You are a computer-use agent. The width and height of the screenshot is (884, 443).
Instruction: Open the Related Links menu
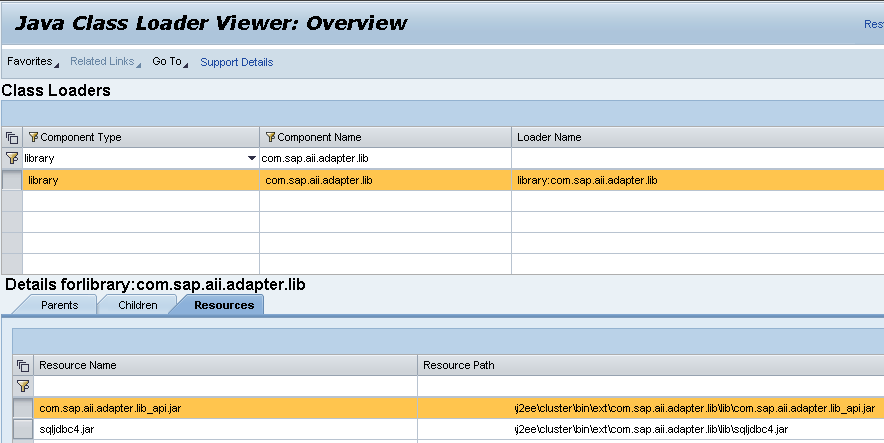point(105,61)
